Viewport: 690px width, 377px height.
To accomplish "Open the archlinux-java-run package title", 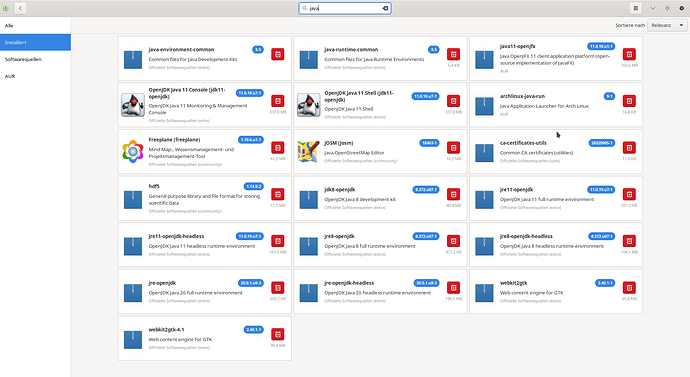I will pos(522,96).
